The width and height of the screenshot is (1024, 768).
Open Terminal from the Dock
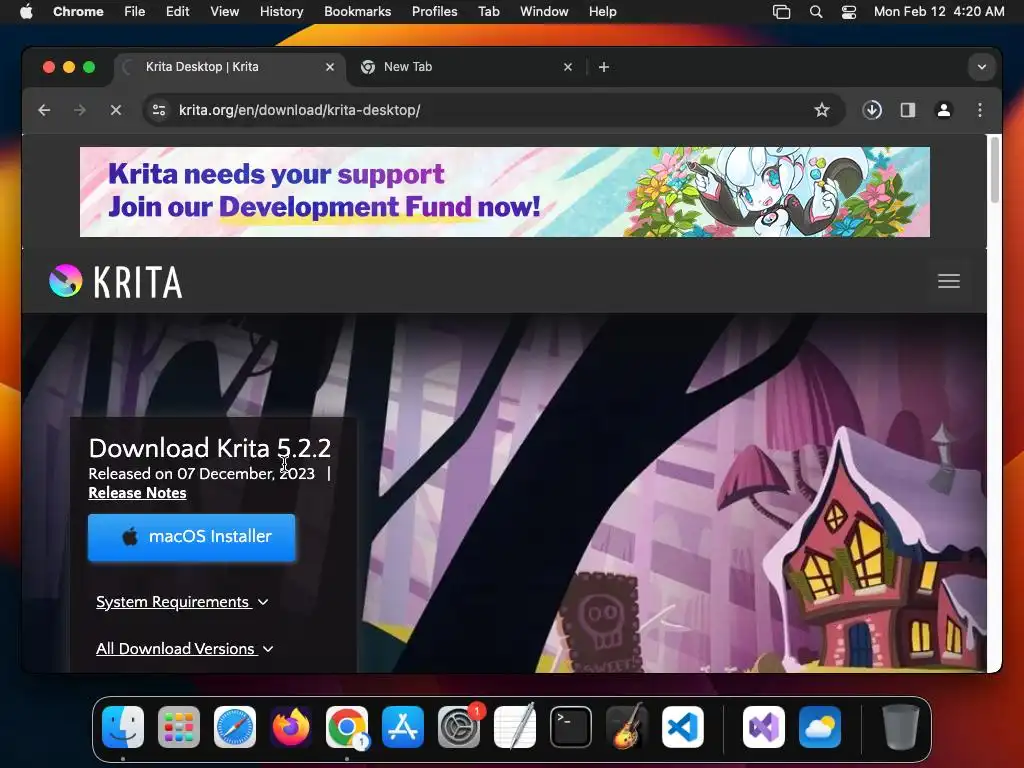pyautogui.click(x=571, y=727)
